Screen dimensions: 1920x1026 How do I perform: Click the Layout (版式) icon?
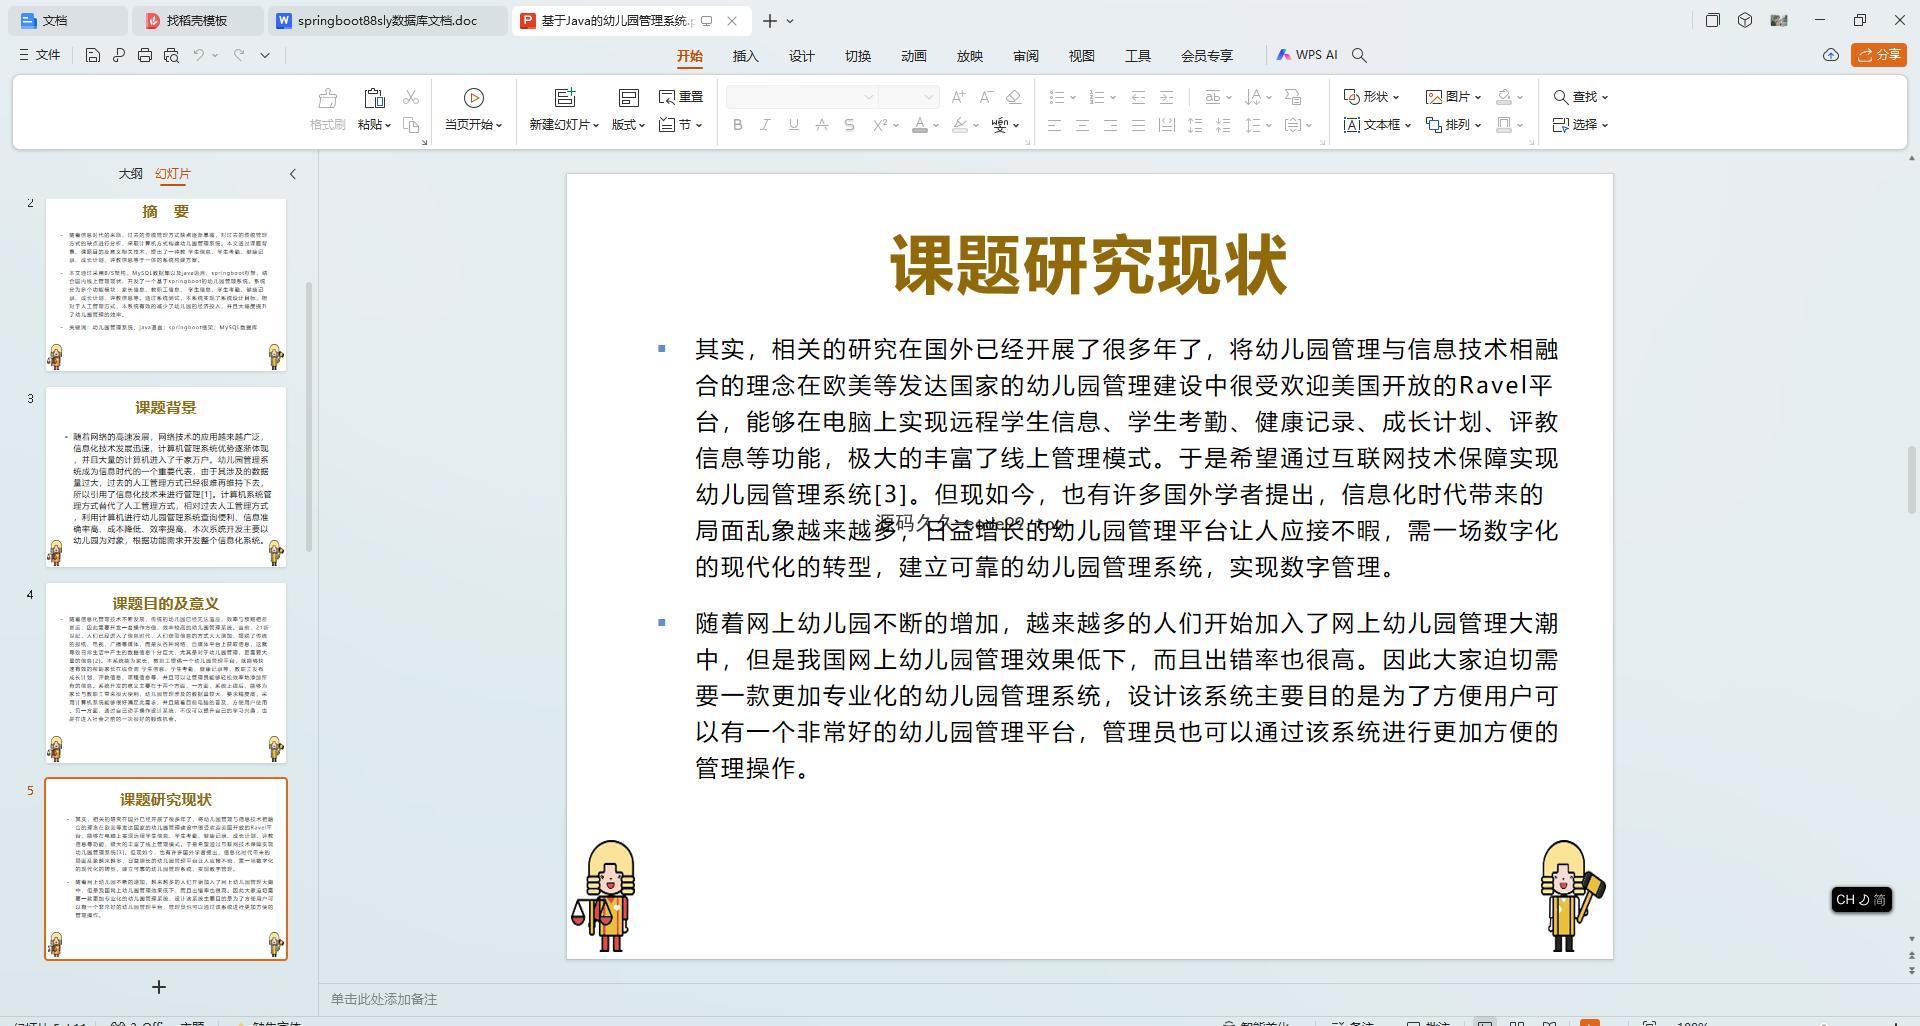point(628,97)
